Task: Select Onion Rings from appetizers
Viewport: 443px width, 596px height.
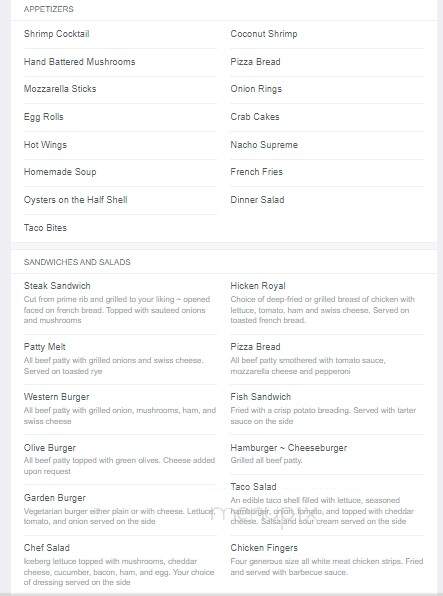Action: point(256,89)
